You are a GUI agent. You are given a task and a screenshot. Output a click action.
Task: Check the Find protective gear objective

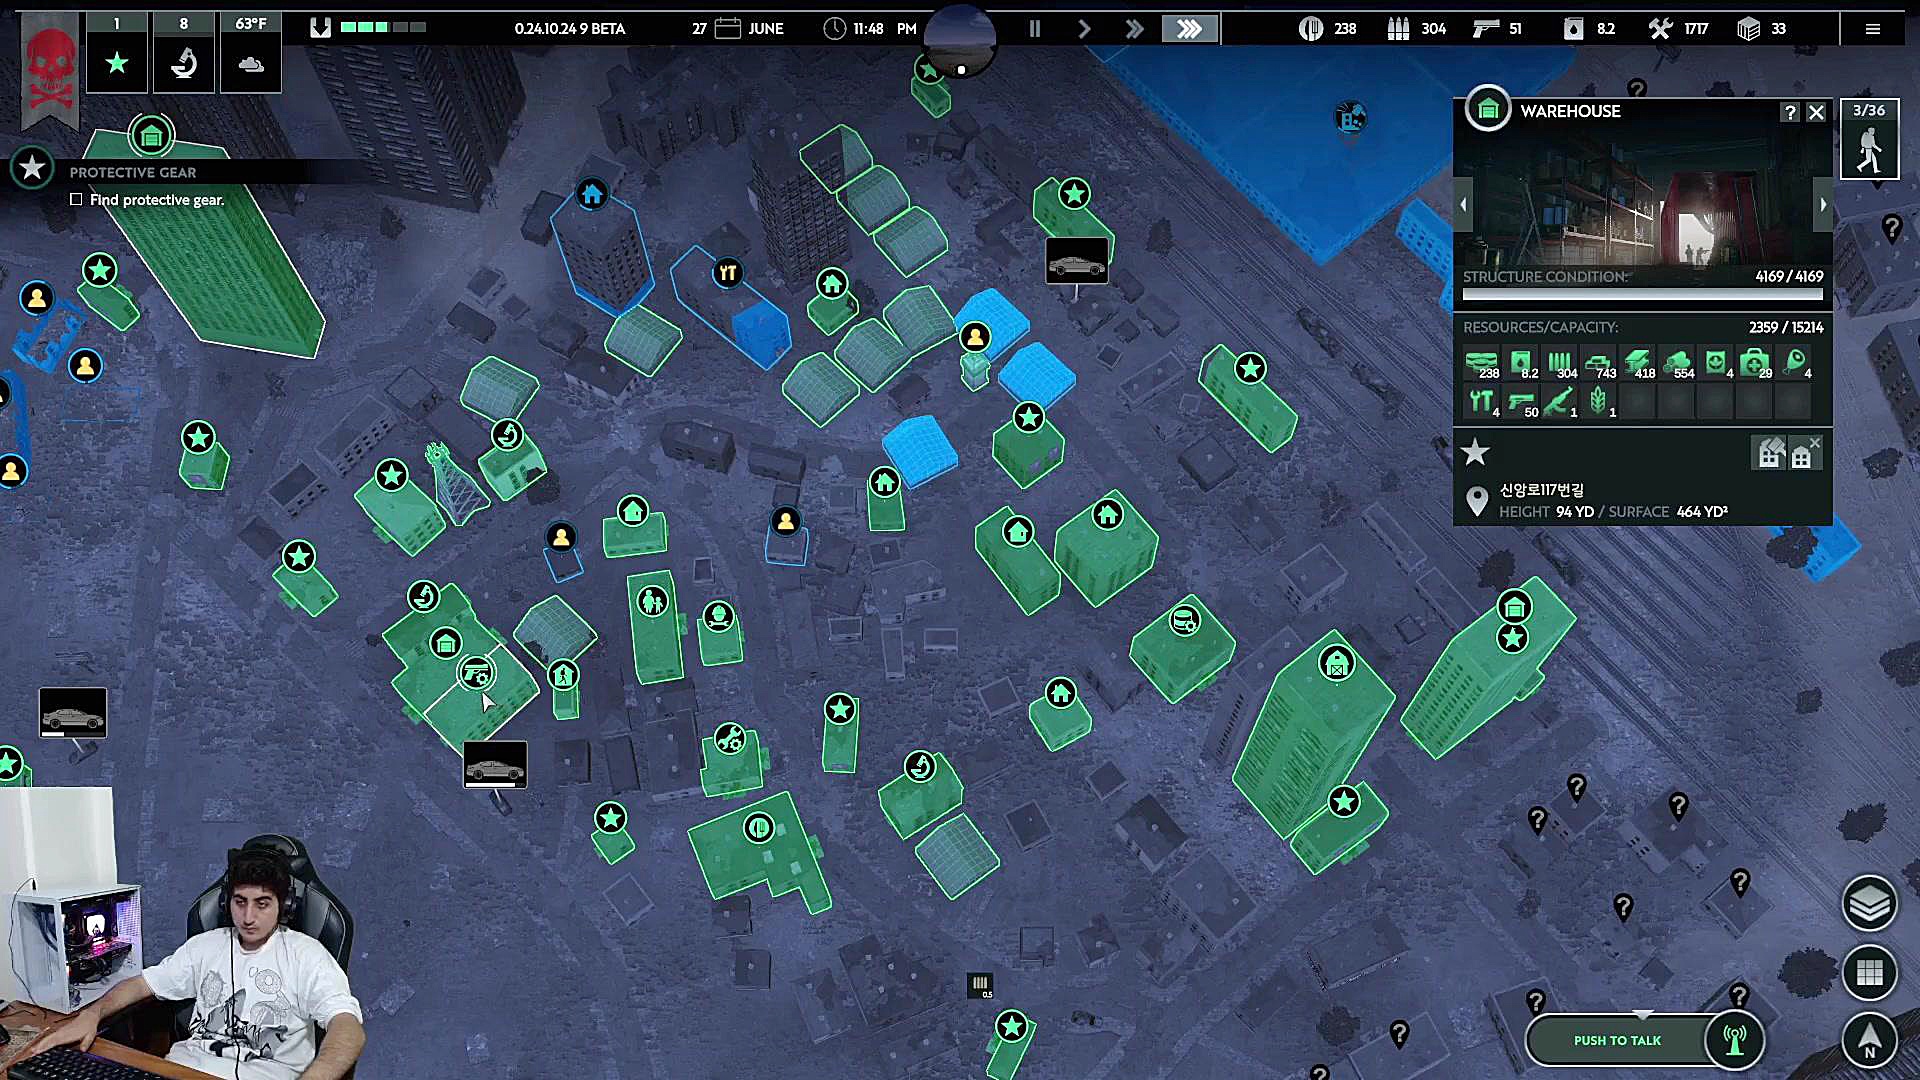(76, 200)
